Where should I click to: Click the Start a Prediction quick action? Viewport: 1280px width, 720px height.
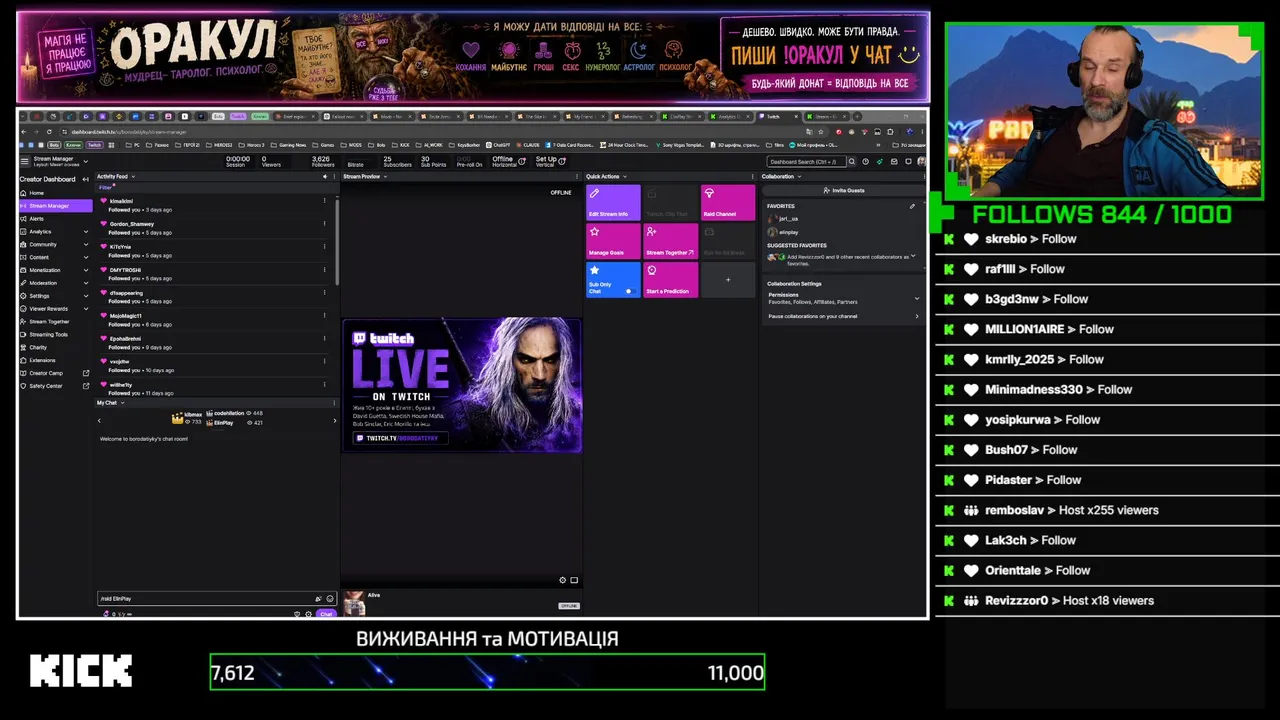click(671, 280)
